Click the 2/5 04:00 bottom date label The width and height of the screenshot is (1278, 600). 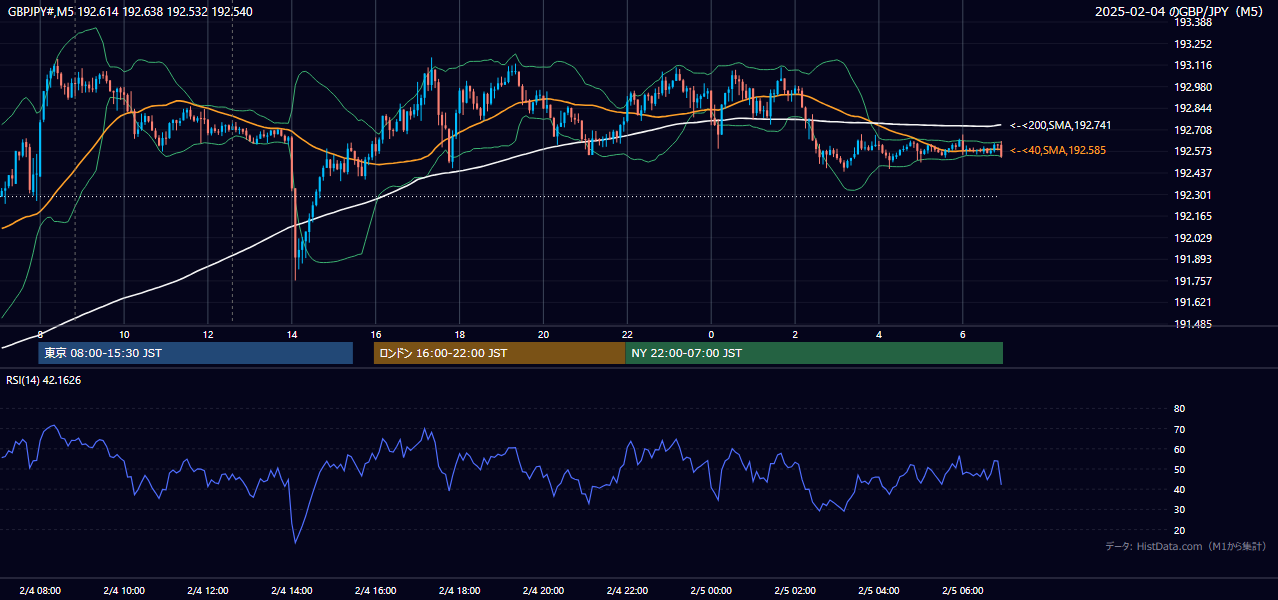click(x=880, y=590)
